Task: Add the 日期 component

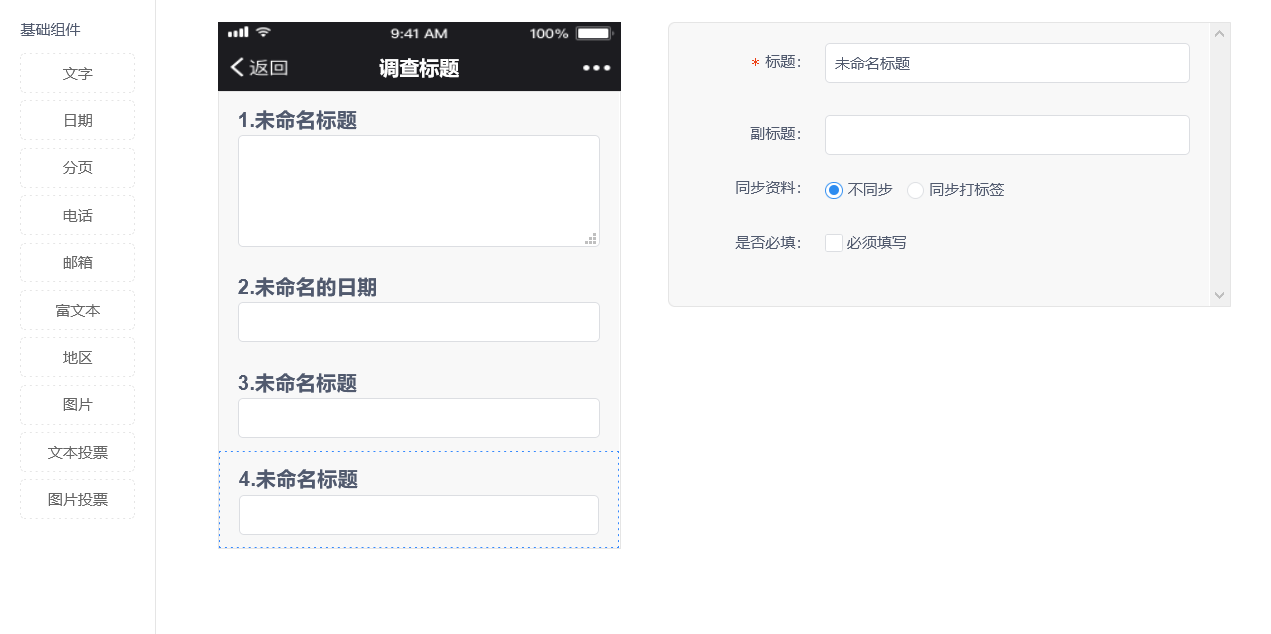Action: pos(77,120)
